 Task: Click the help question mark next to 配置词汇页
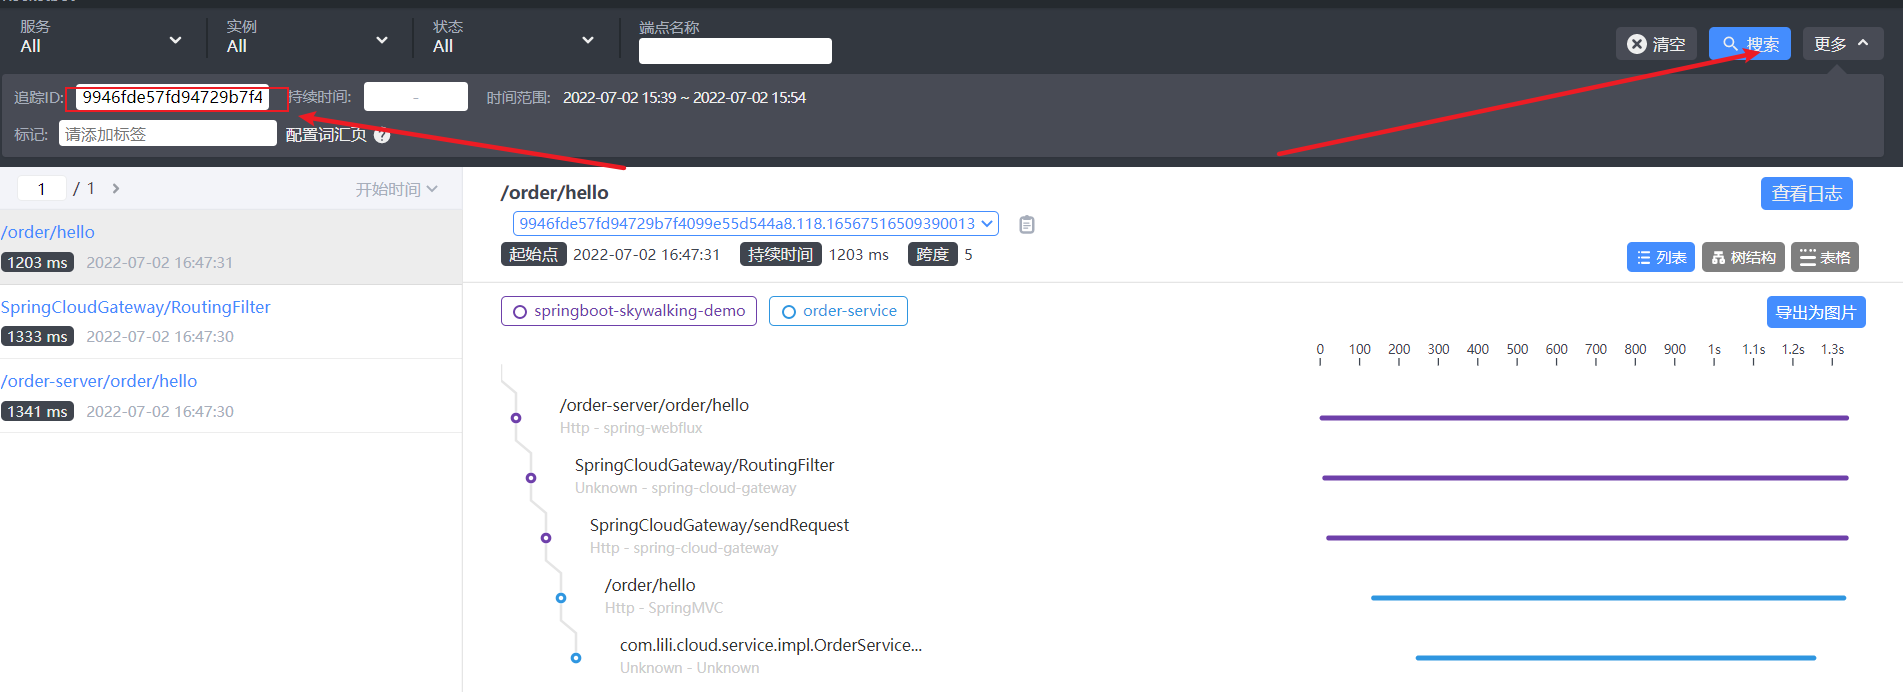click(x=382, y=135)
